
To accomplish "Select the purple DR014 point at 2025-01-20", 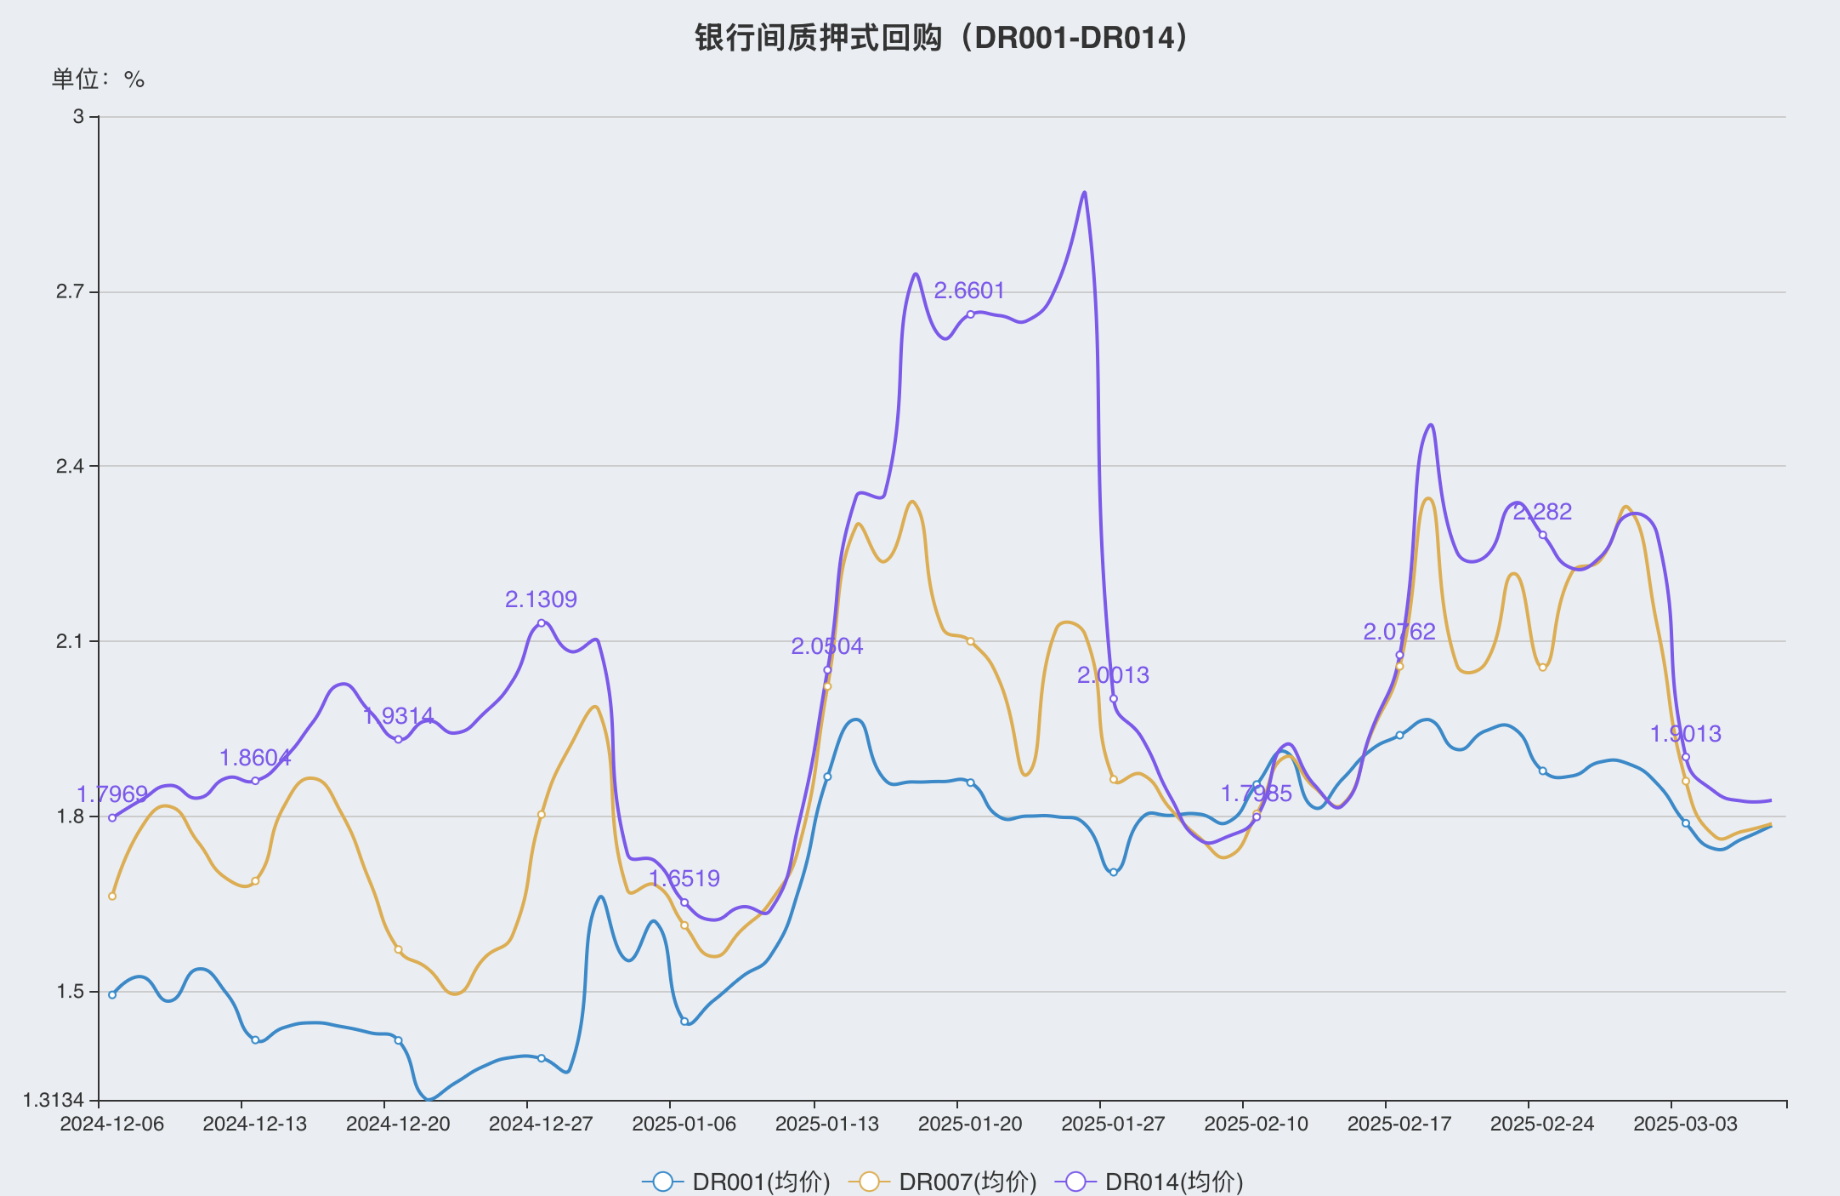I will coord(970,314).
